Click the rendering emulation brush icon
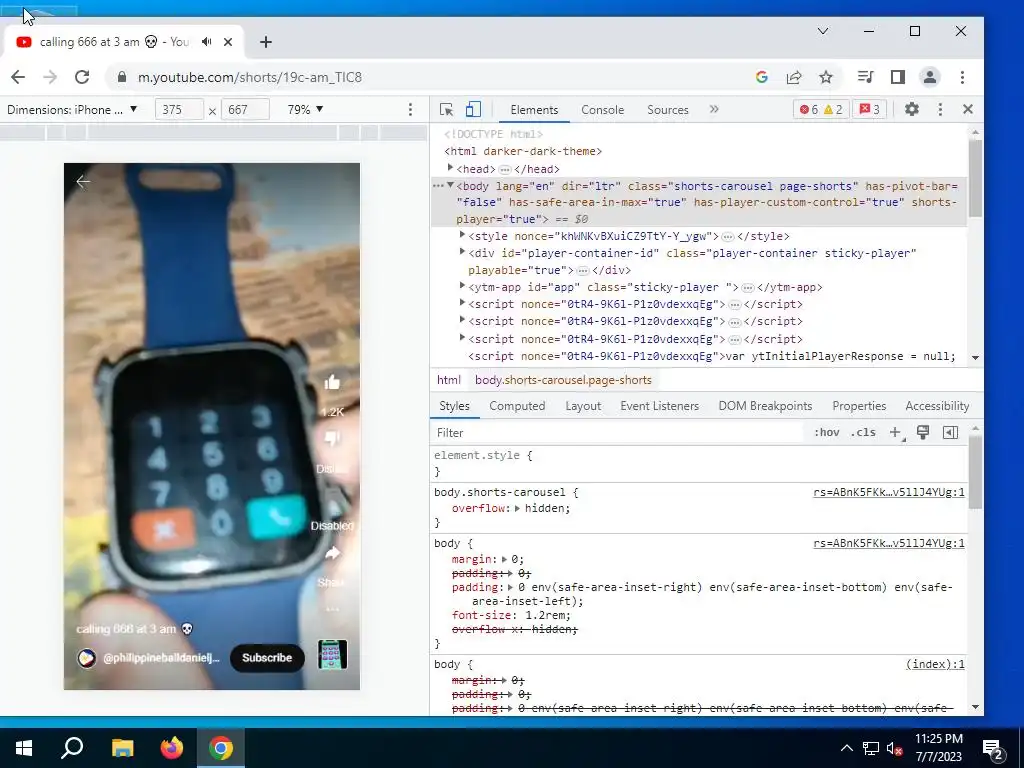 click(923, 432)
